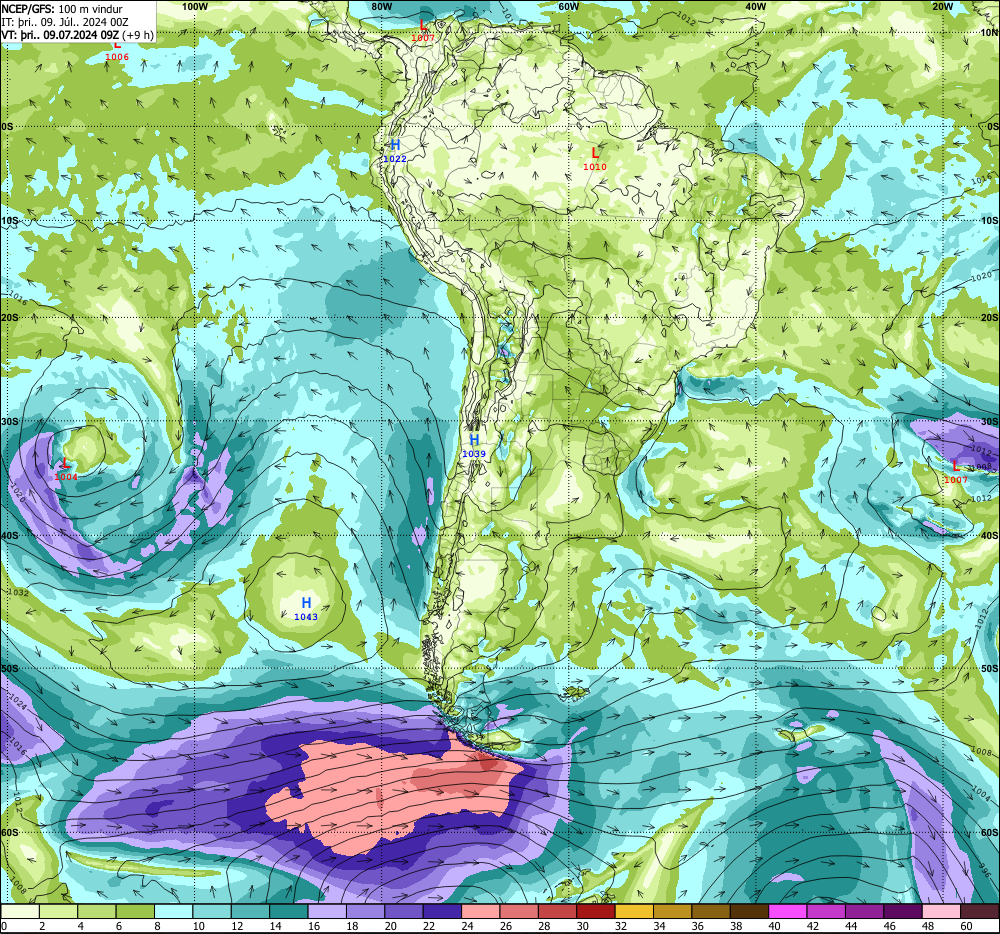Image resolution: width=1000 pixels, height=934 pixels.
Task: Pick the deep indigo swatch between 22 and 24
Action: 443,912
